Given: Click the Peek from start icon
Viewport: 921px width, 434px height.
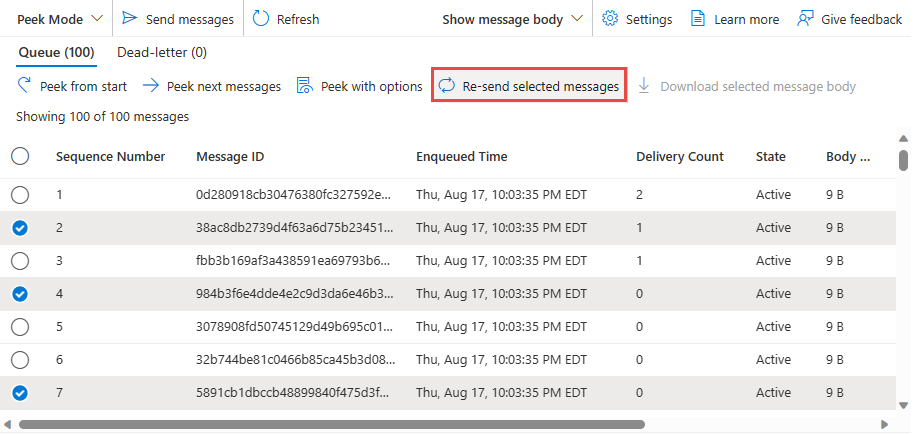Looking at the screenshot, I should tap(24, 86).
